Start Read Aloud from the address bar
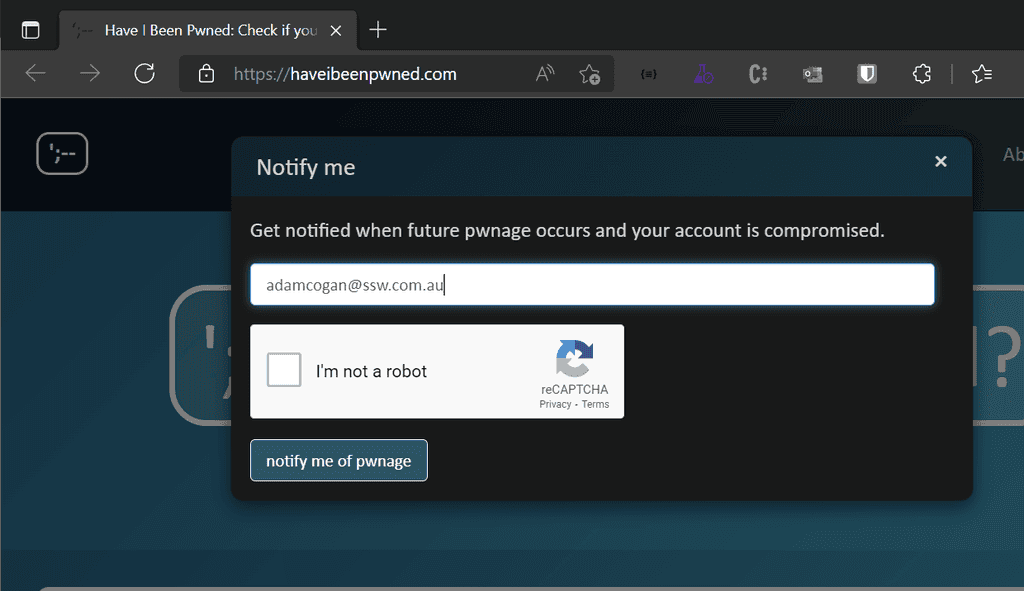Screen dimensions: 1024x591 coord(544,73)
